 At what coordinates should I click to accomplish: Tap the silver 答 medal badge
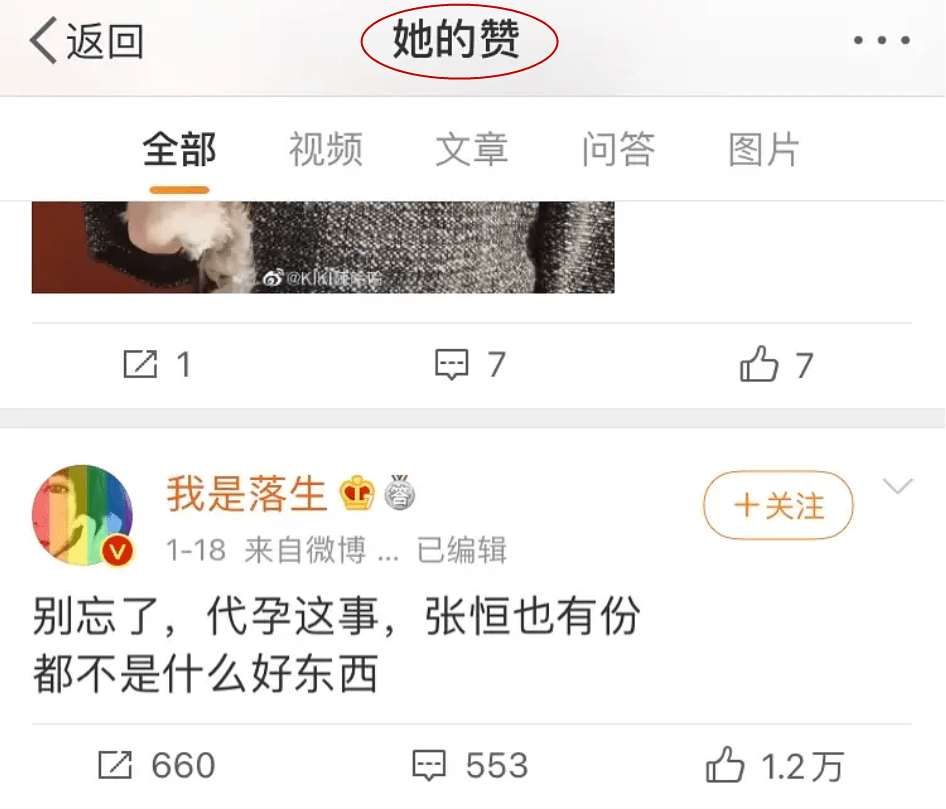399,492
